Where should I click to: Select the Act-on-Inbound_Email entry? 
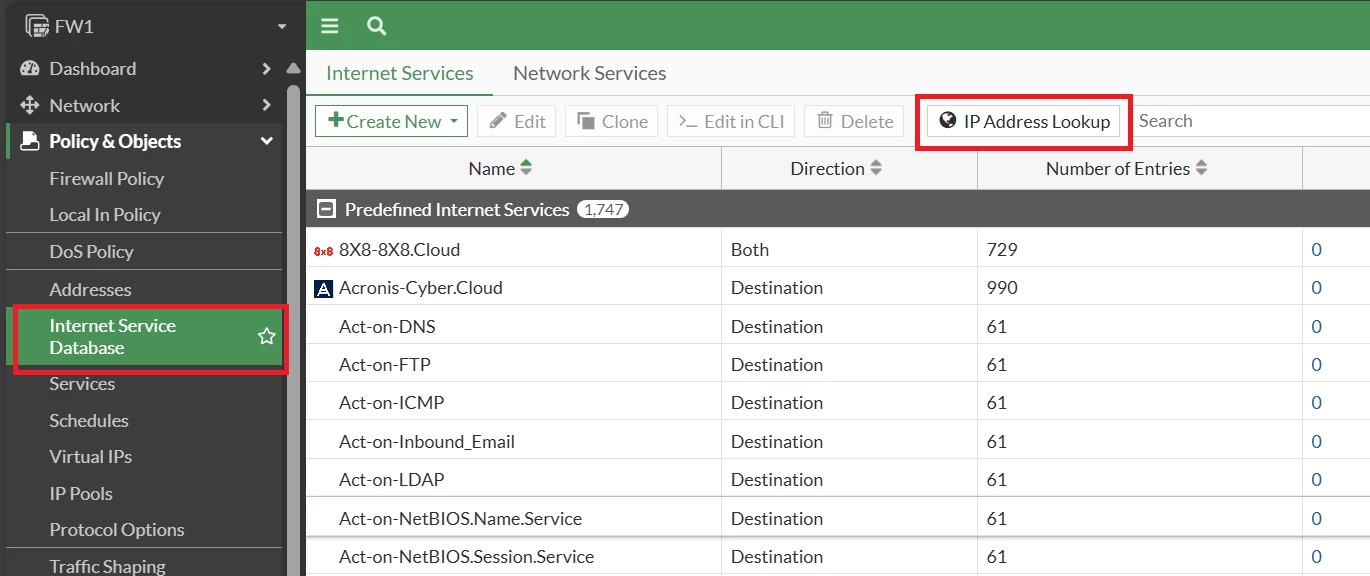pyautogui.click(x=838, y=441)
